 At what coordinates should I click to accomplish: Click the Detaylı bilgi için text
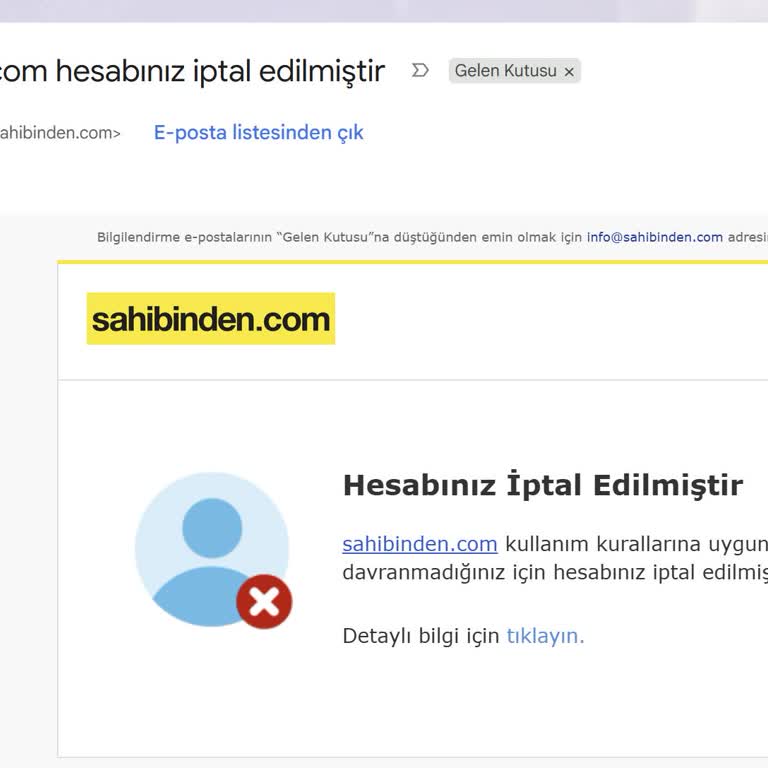tap(421, 636)
